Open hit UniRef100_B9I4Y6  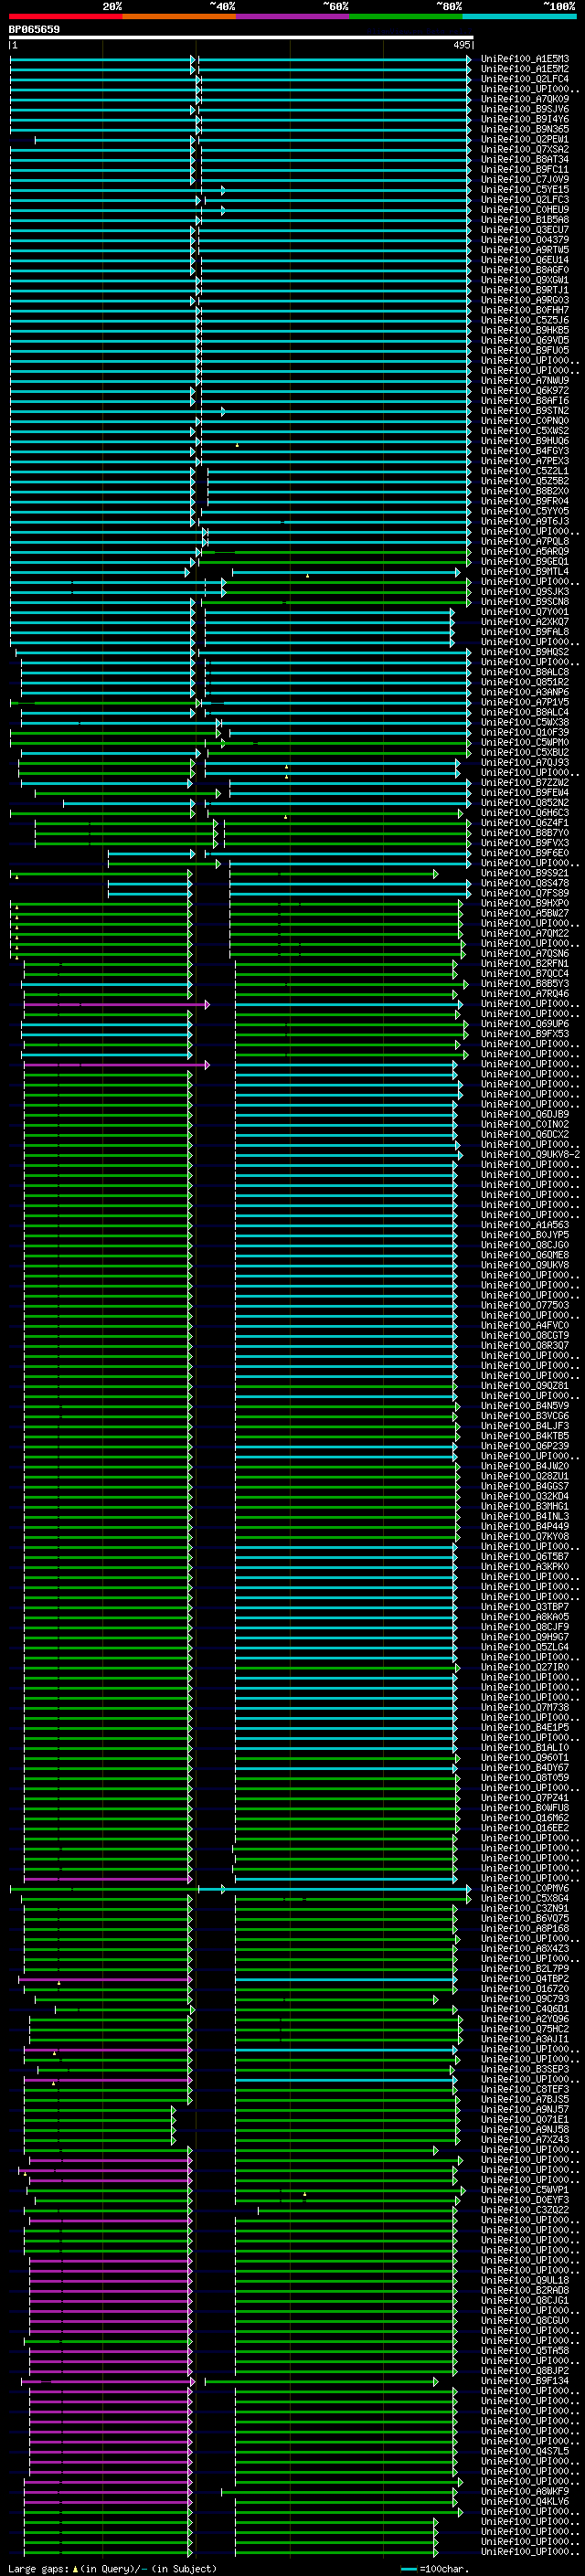(525, 119)
